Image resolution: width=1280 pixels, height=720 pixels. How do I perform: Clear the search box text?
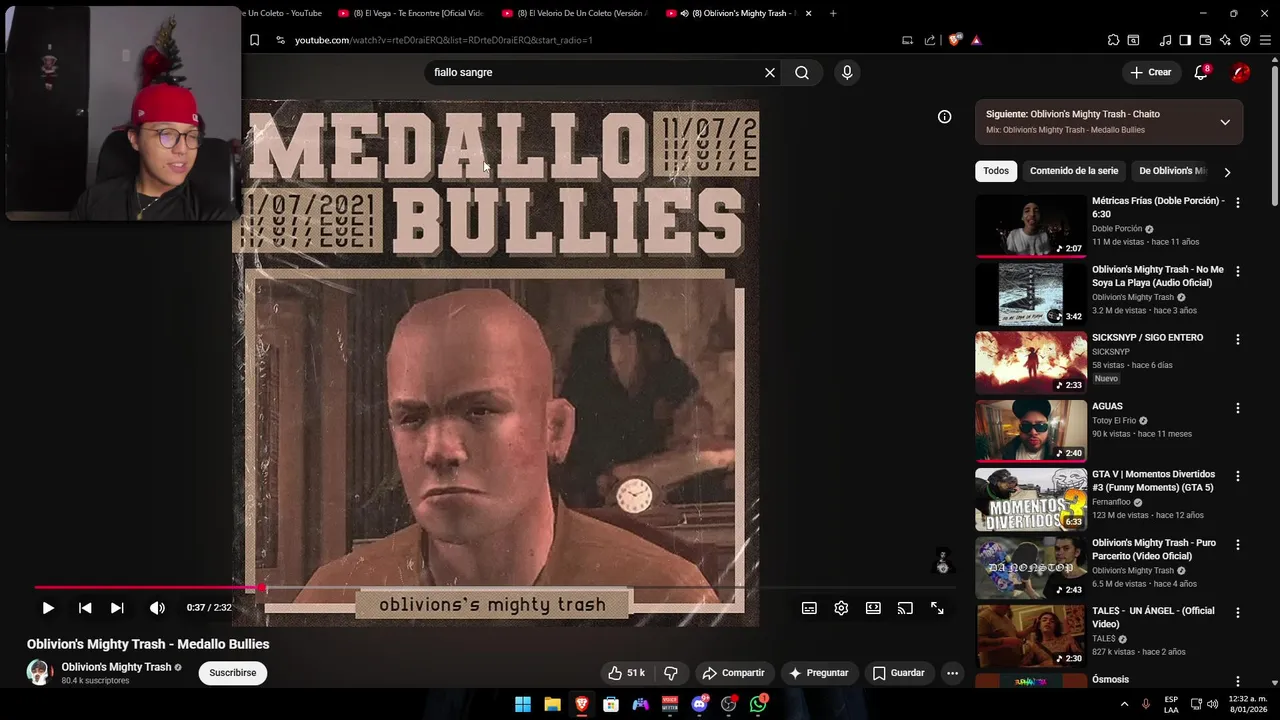coord(770,72)
